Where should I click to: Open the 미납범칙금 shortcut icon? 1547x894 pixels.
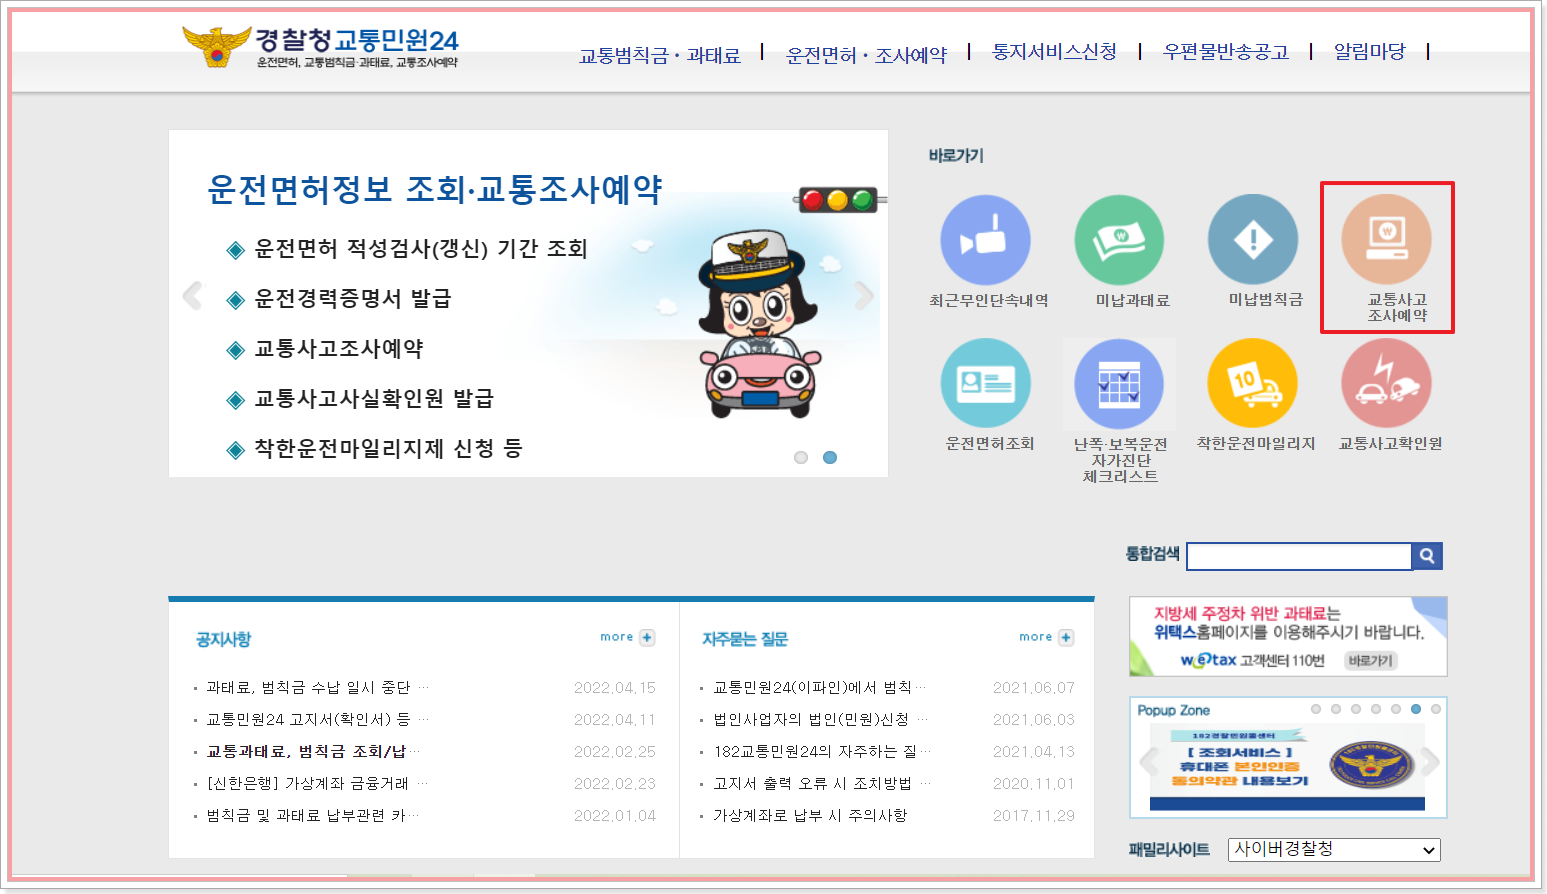click(x=1253, y=240)
